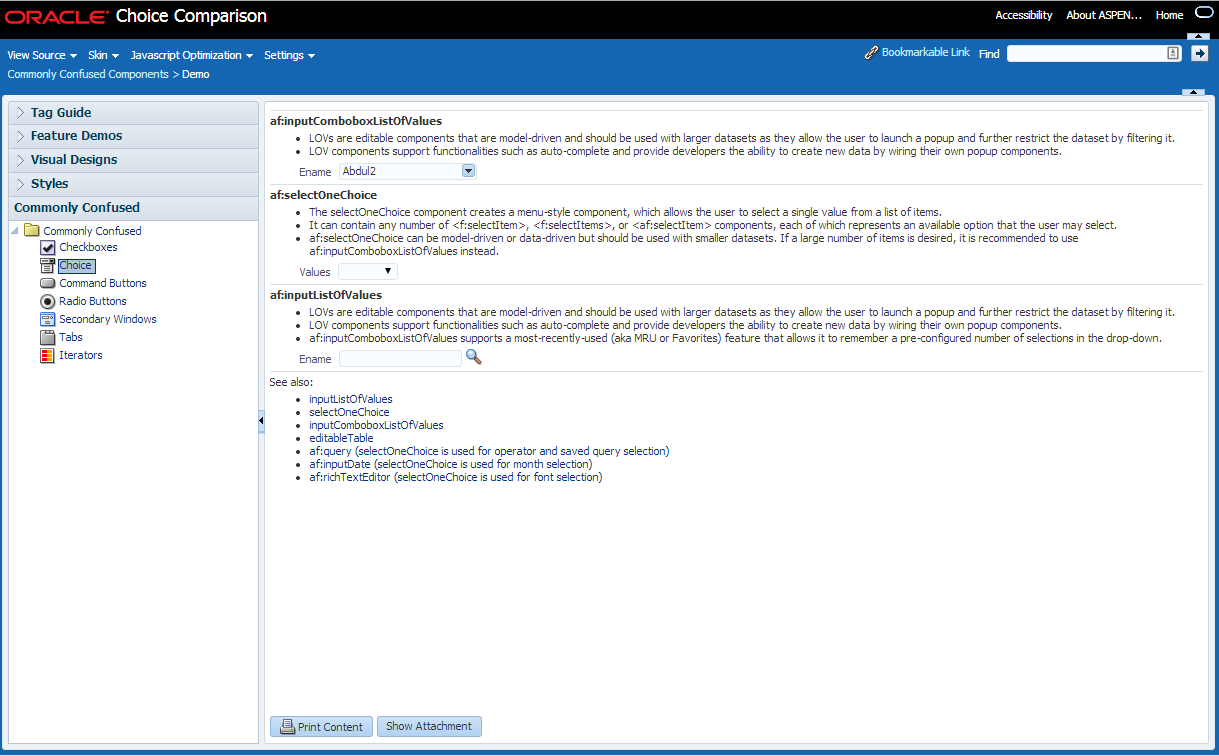Open the About ASPEN link
The image size is (1219, 756).
click(x=1105, y=15)
